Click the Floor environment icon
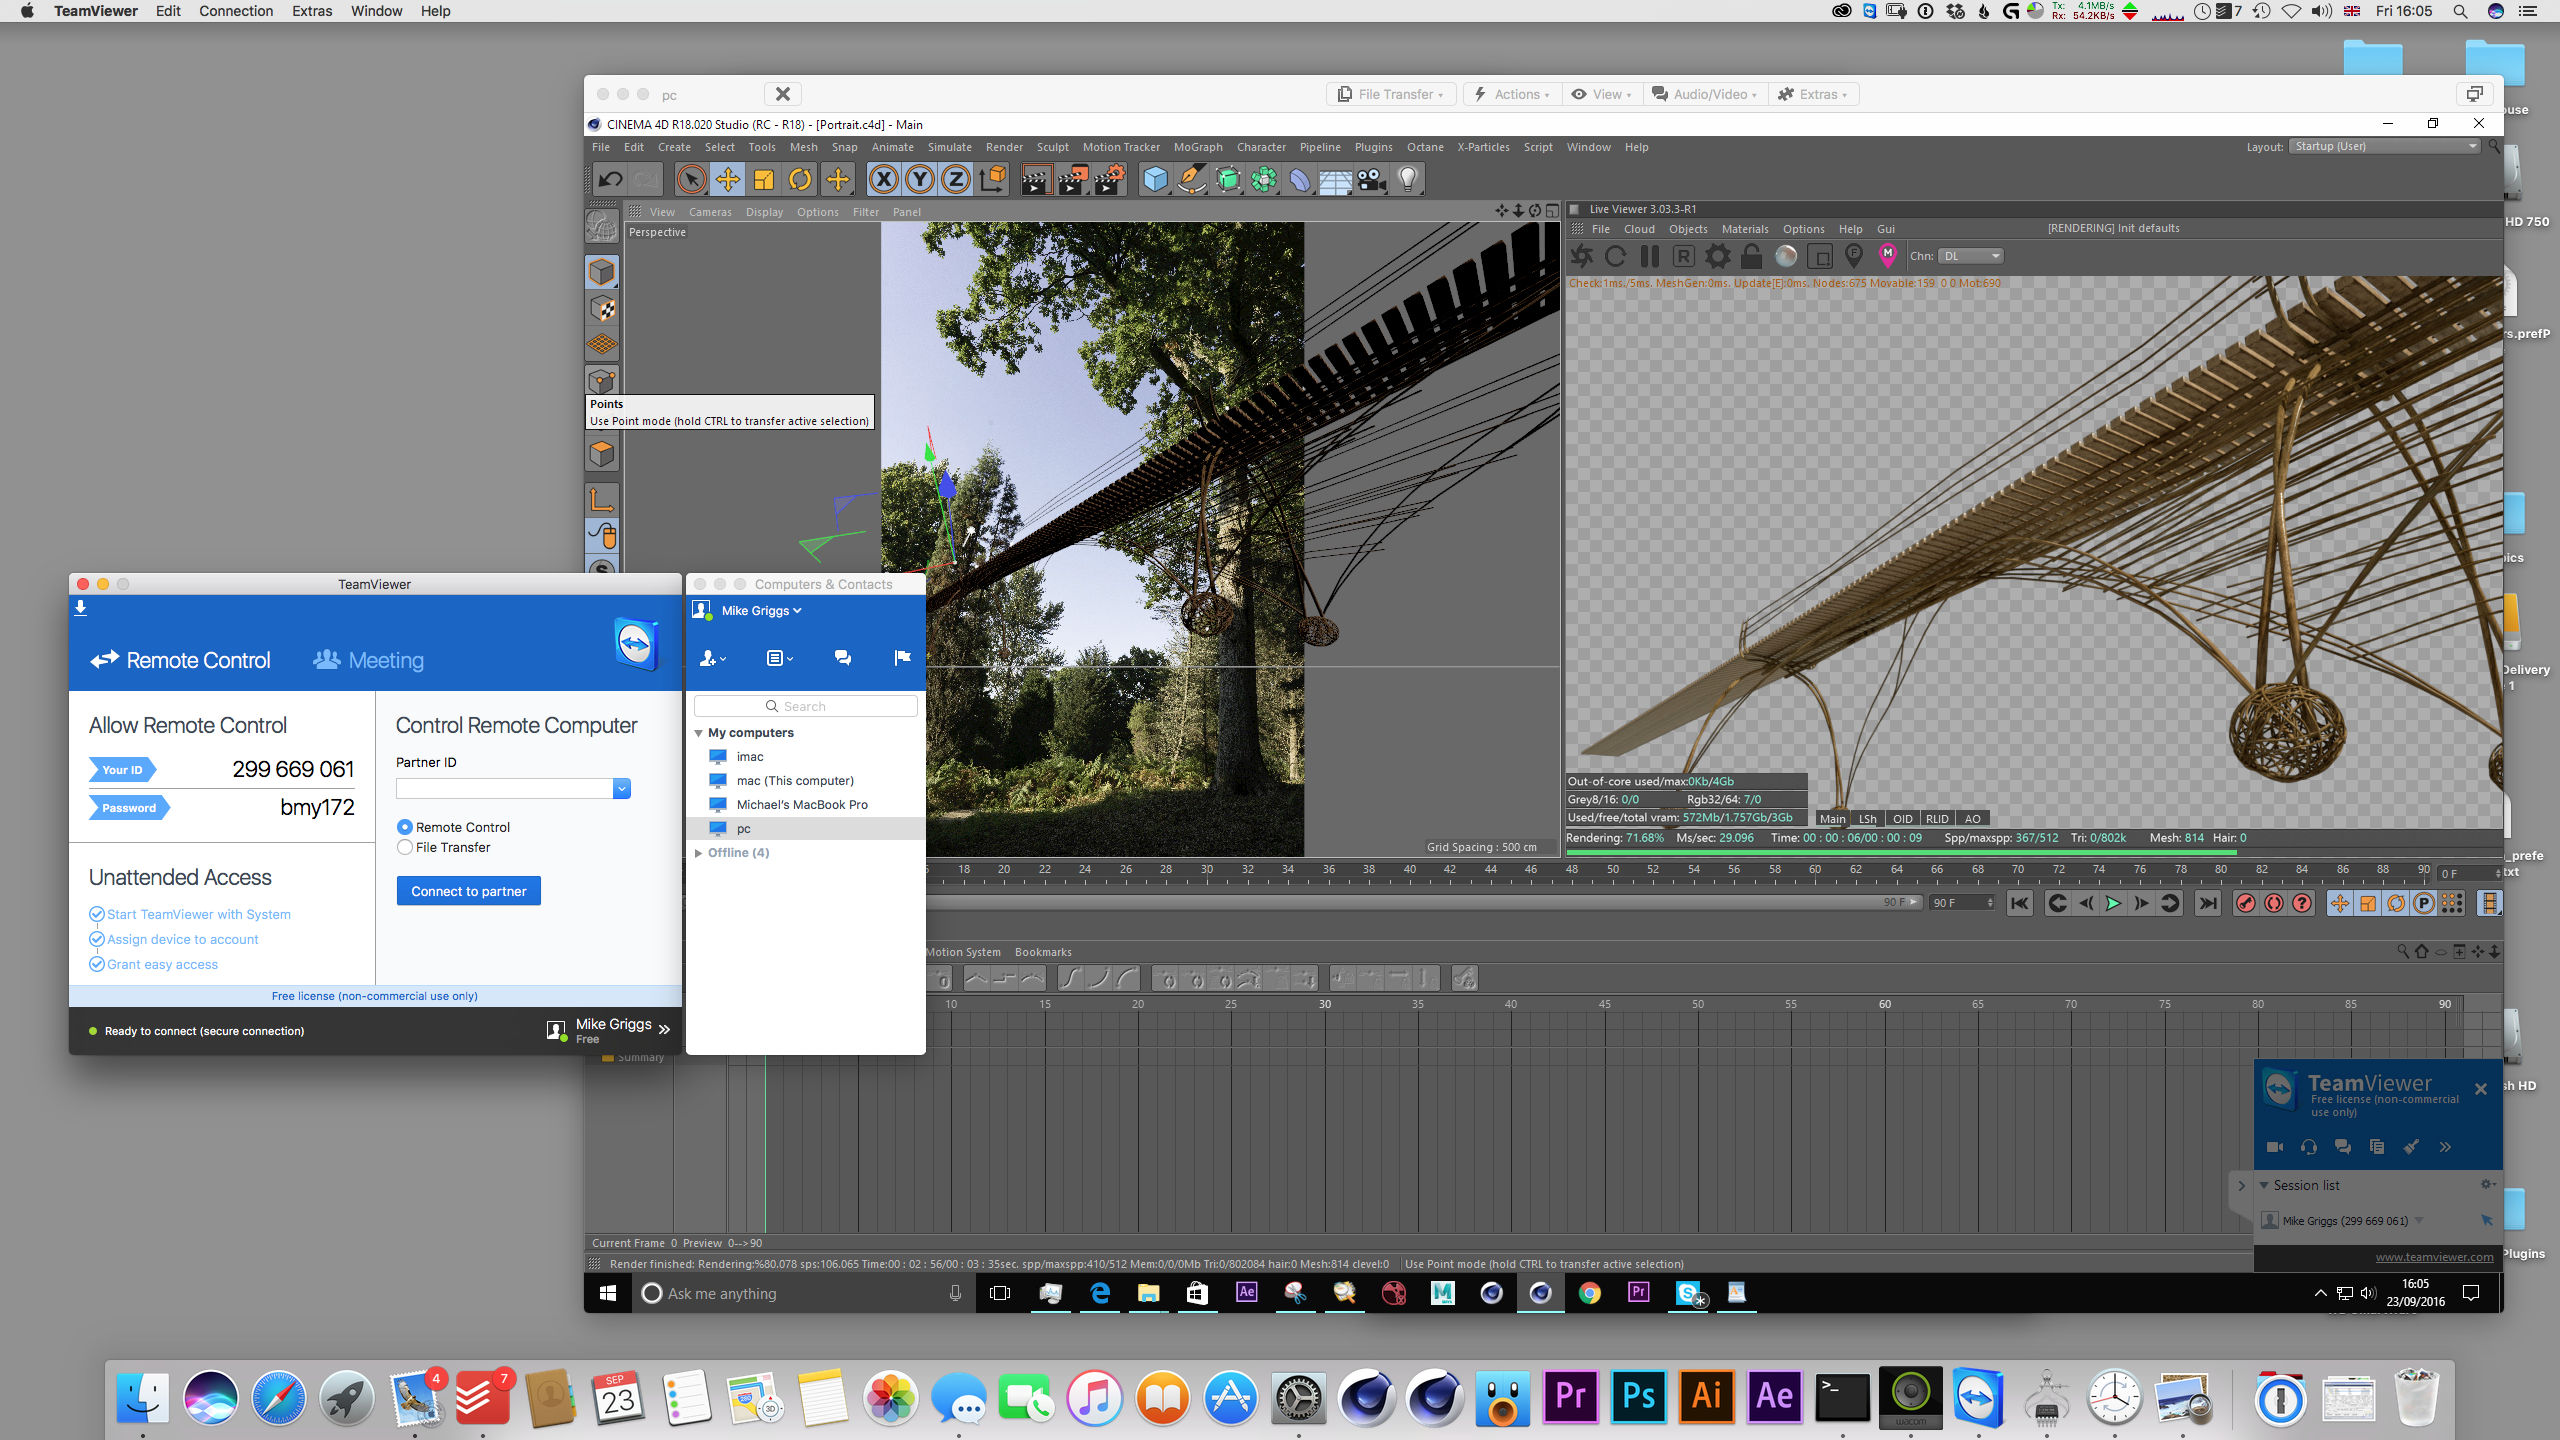2560x1440 pixels. click(1335, 180)
